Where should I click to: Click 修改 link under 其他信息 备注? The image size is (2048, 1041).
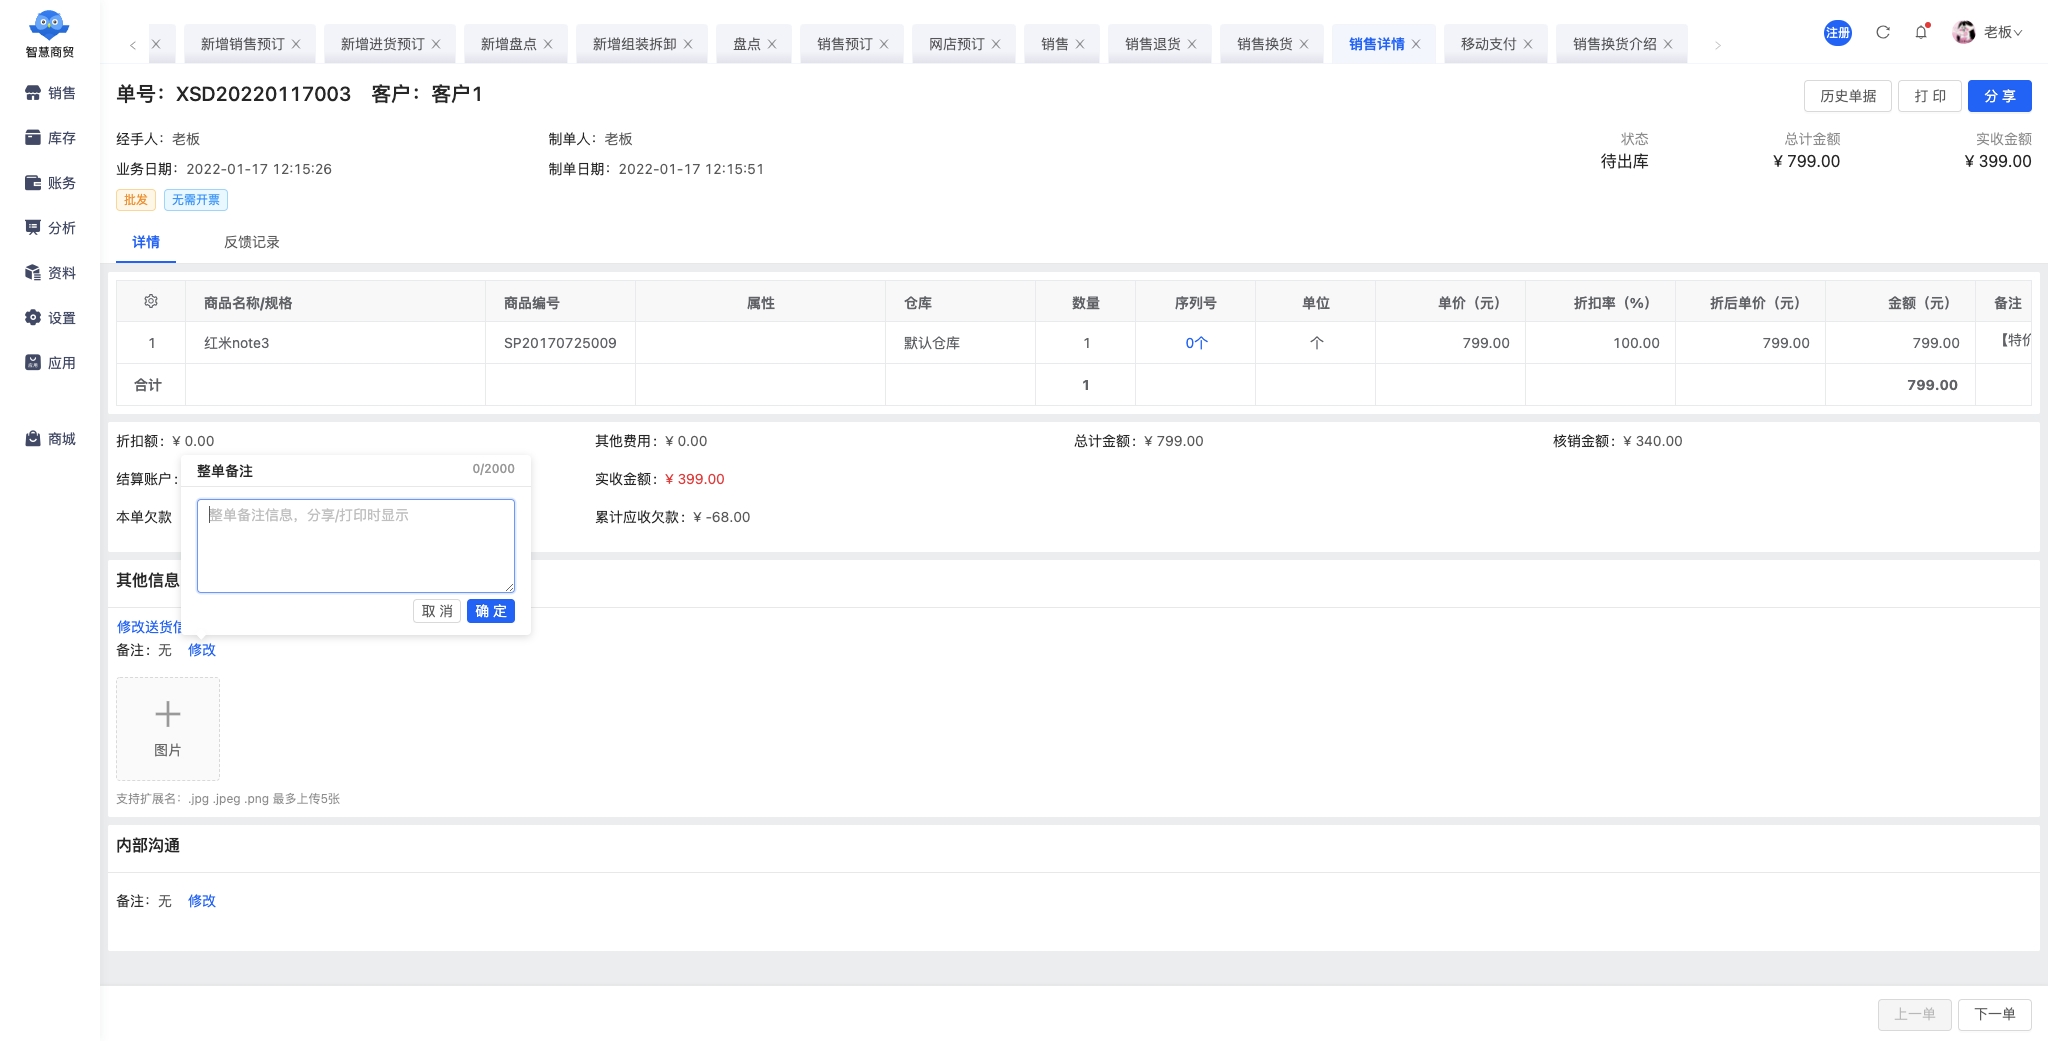pos(202,650)
